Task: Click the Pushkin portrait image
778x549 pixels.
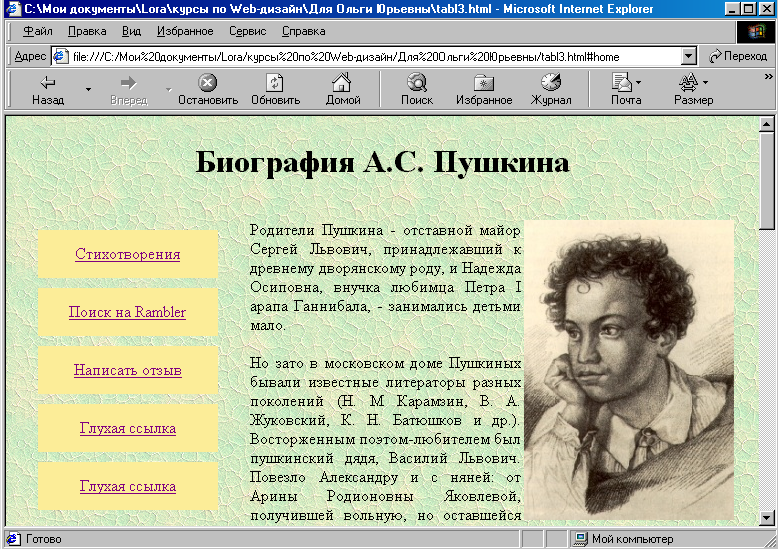Action: (x=629, y=370)
